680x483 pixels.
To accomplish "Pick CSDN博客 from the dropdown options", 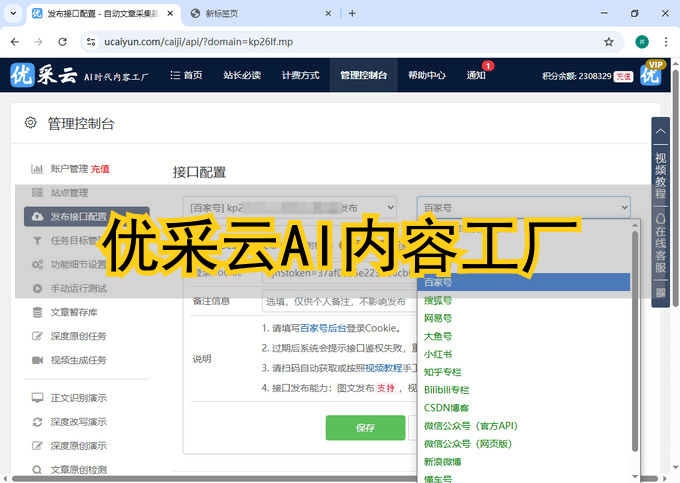I will [446, 408].
